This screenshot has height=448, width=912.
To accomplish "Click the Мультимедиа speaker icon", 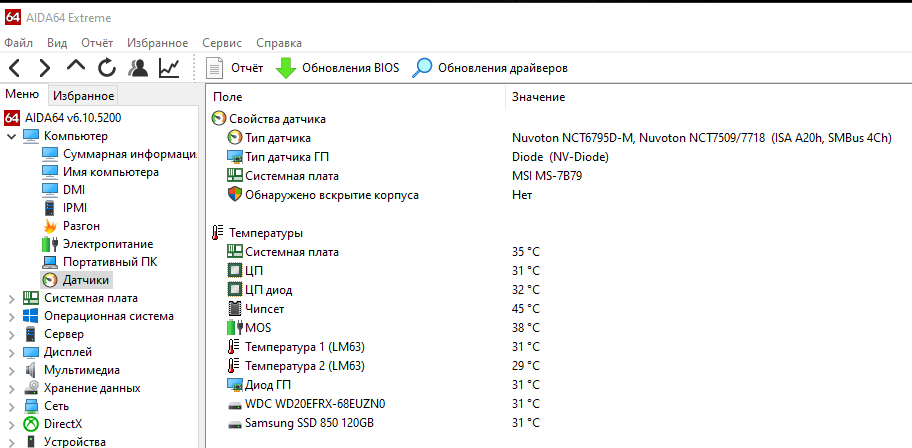I will click(x=31, y=371).
